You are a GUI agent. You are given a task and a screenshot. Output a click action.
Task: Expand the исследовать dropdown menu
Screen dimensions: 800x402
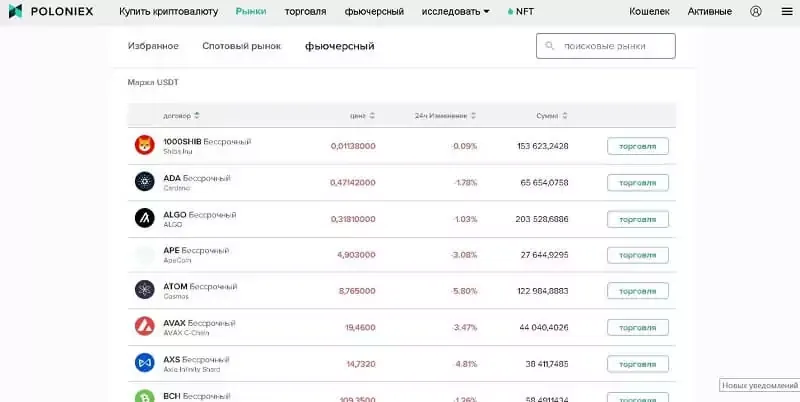(455, 11)
